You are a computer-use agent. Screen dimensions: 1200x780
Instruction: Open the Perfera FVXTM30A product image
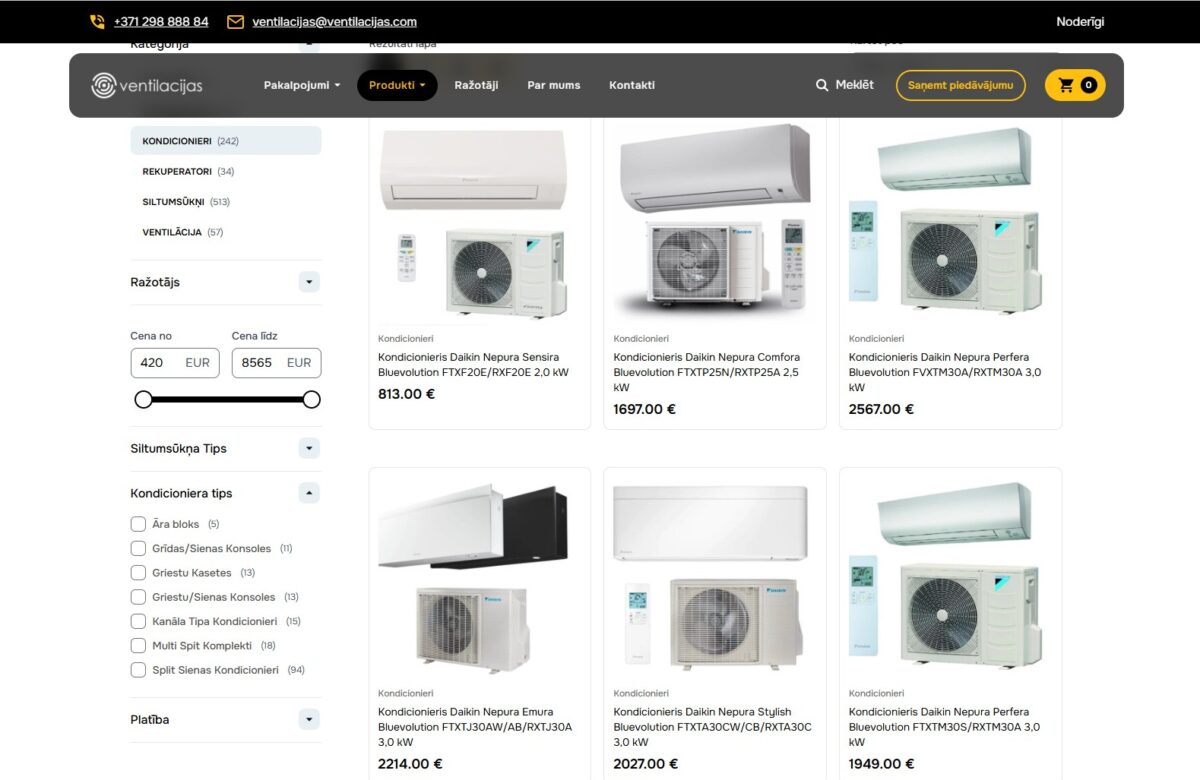coord(951,220)
